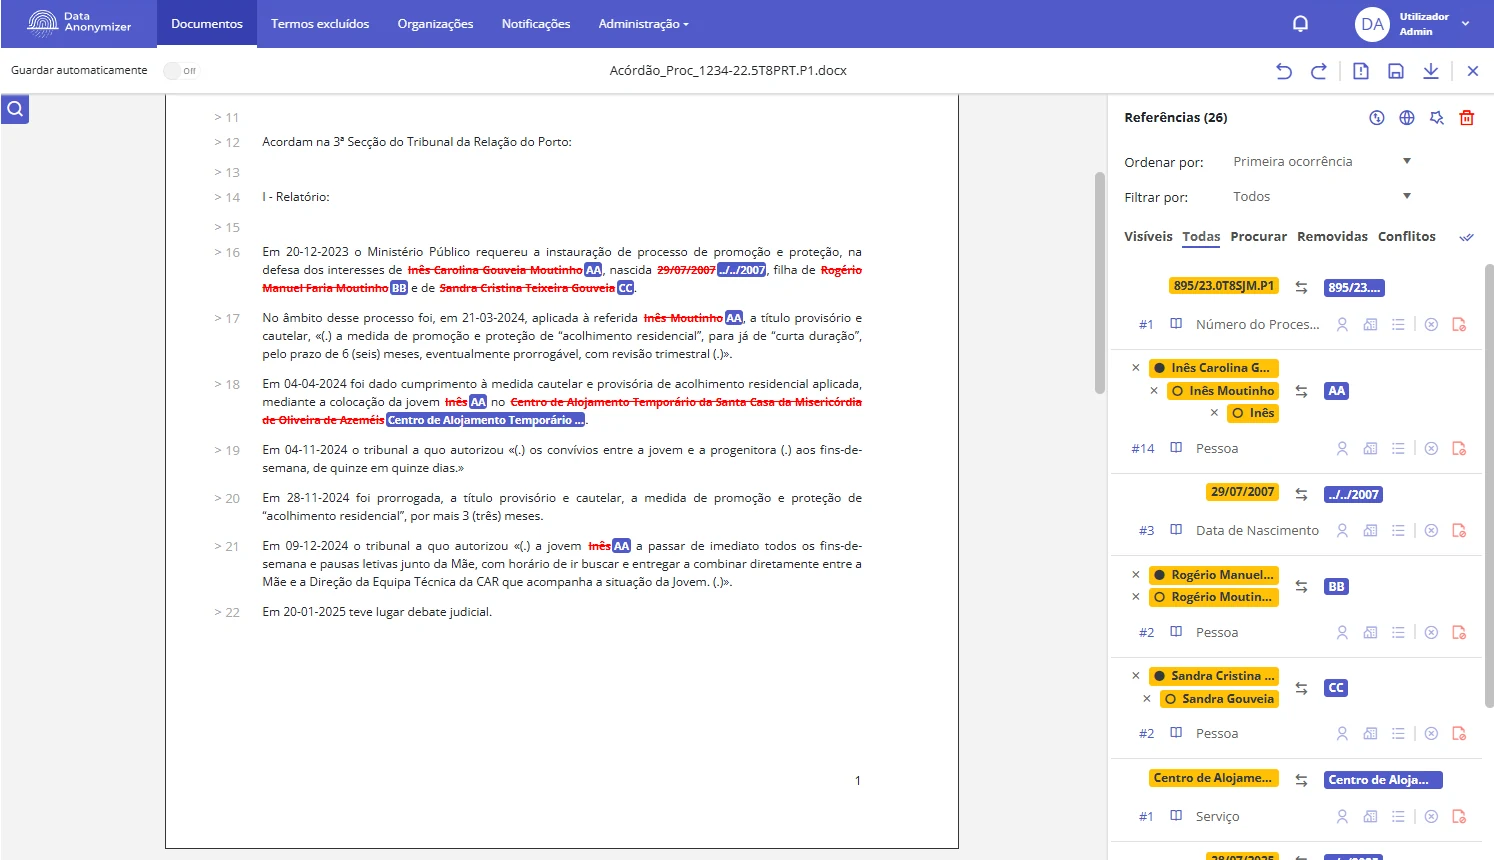This screenshot has height=860, width=1494.
Task: Click the Procurar tab
Action: [1258, 237]
